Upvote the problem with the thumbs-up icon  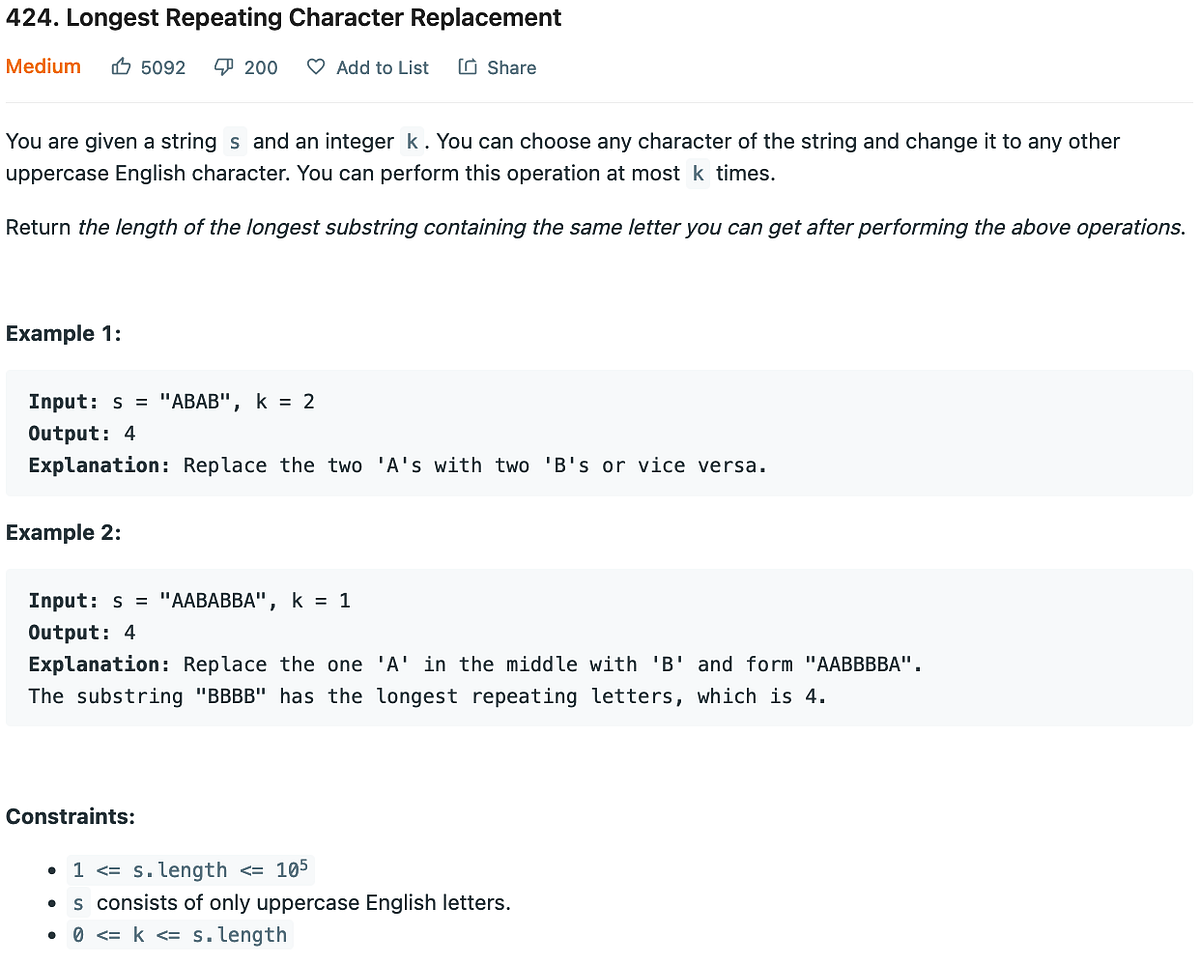pos(121,67)
